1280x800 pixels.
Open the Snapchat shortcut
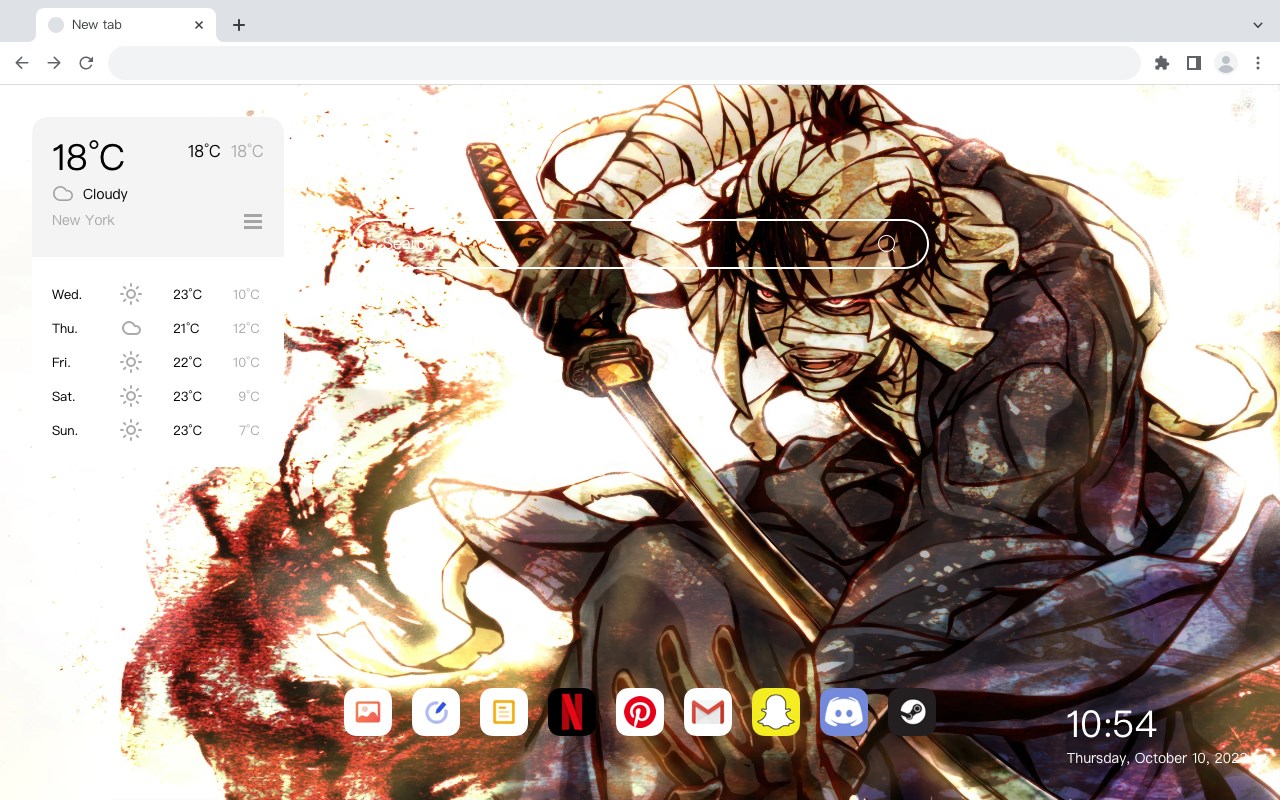tap(776, 712)
